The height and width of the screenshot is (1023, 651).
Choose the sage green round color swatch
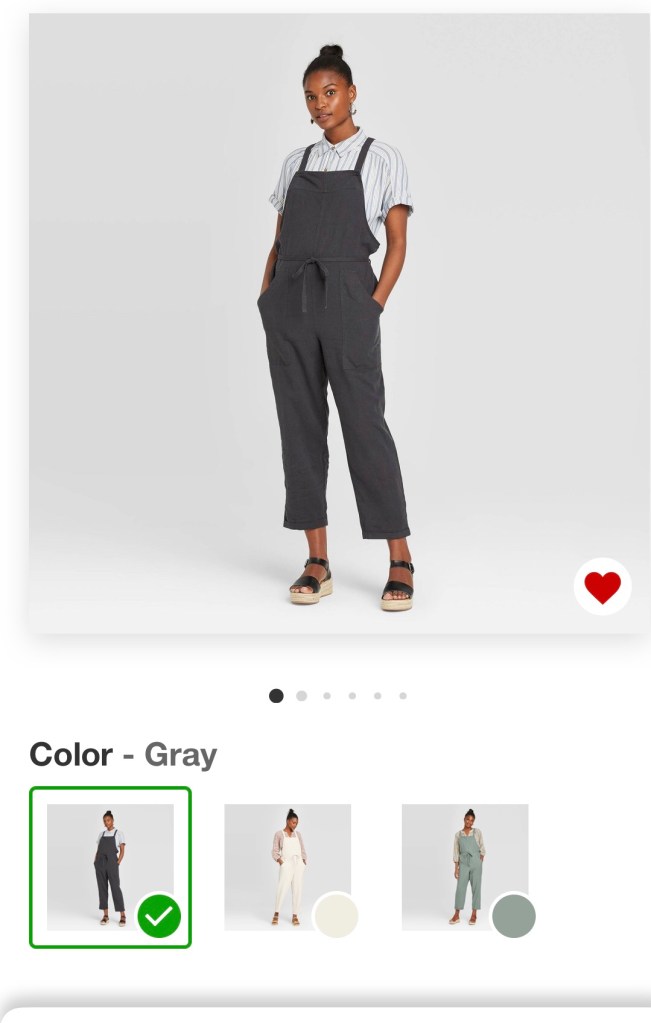[513, 916]
